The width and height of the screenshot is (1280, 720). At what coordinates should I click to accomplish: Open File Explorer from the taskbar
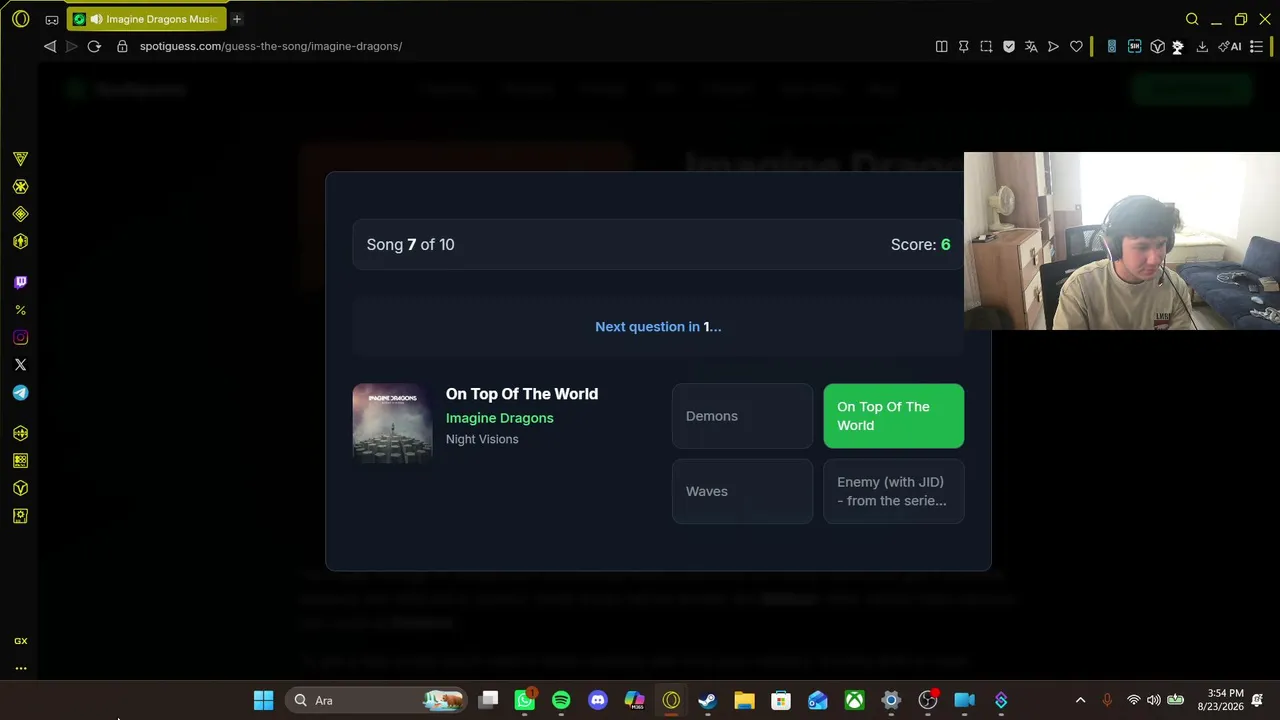click(x=744, y=700)
